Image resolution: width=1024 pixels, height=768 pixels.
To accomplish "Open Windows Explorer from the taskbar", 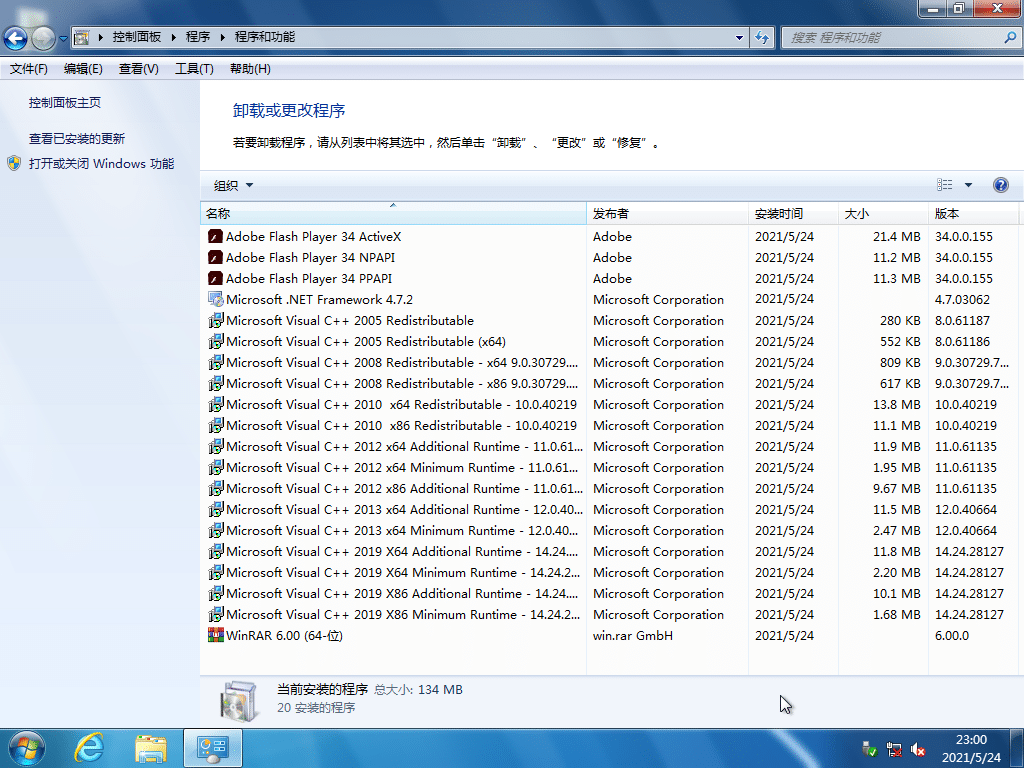I will (x=150, y=747).
